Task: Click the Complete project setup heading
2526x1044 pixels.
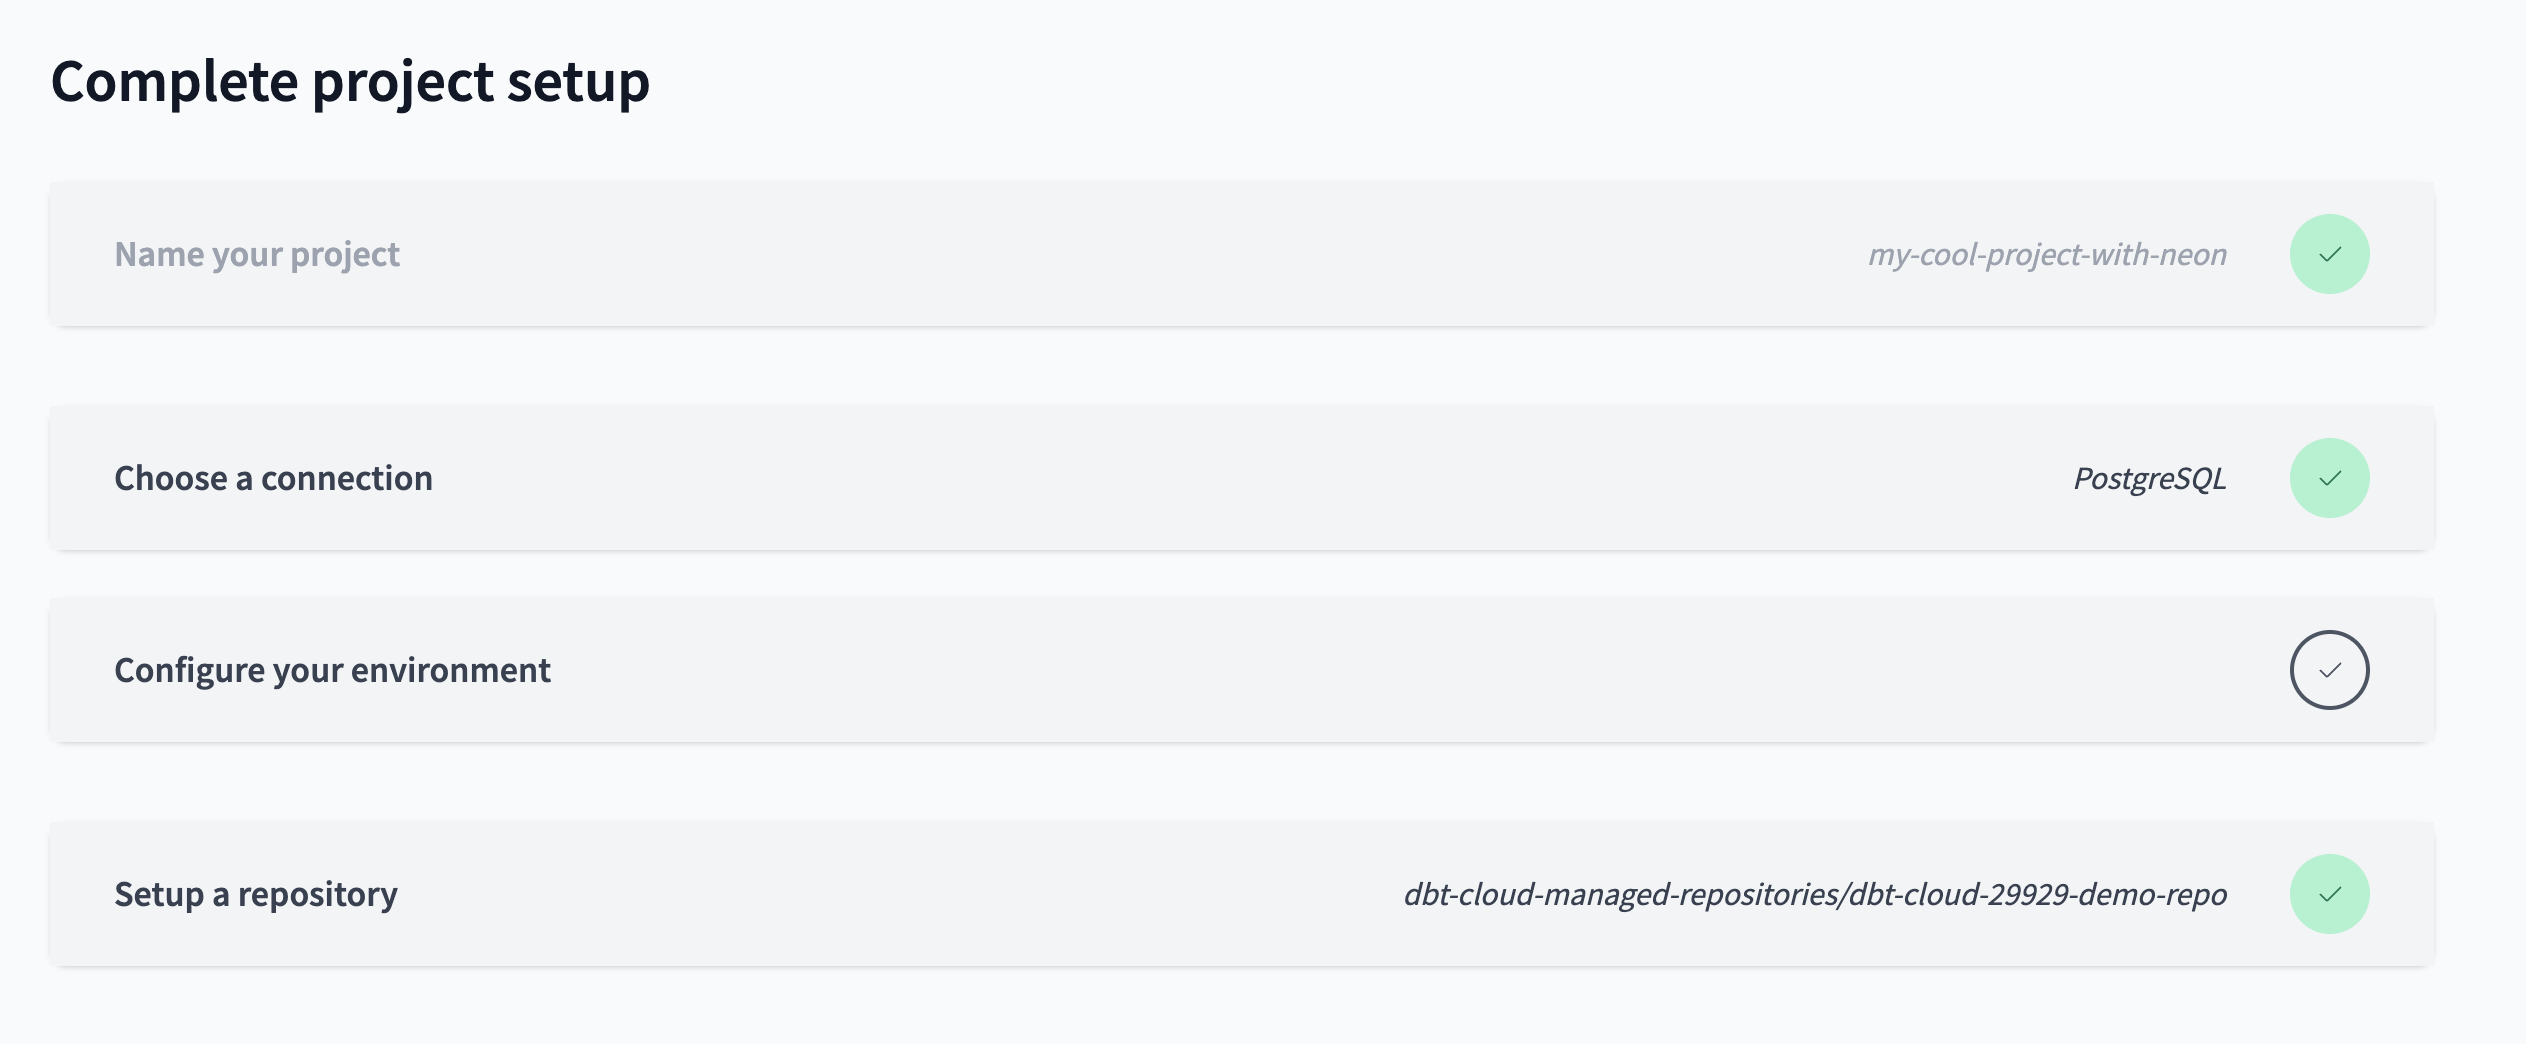Action: (x=351, y=82)
